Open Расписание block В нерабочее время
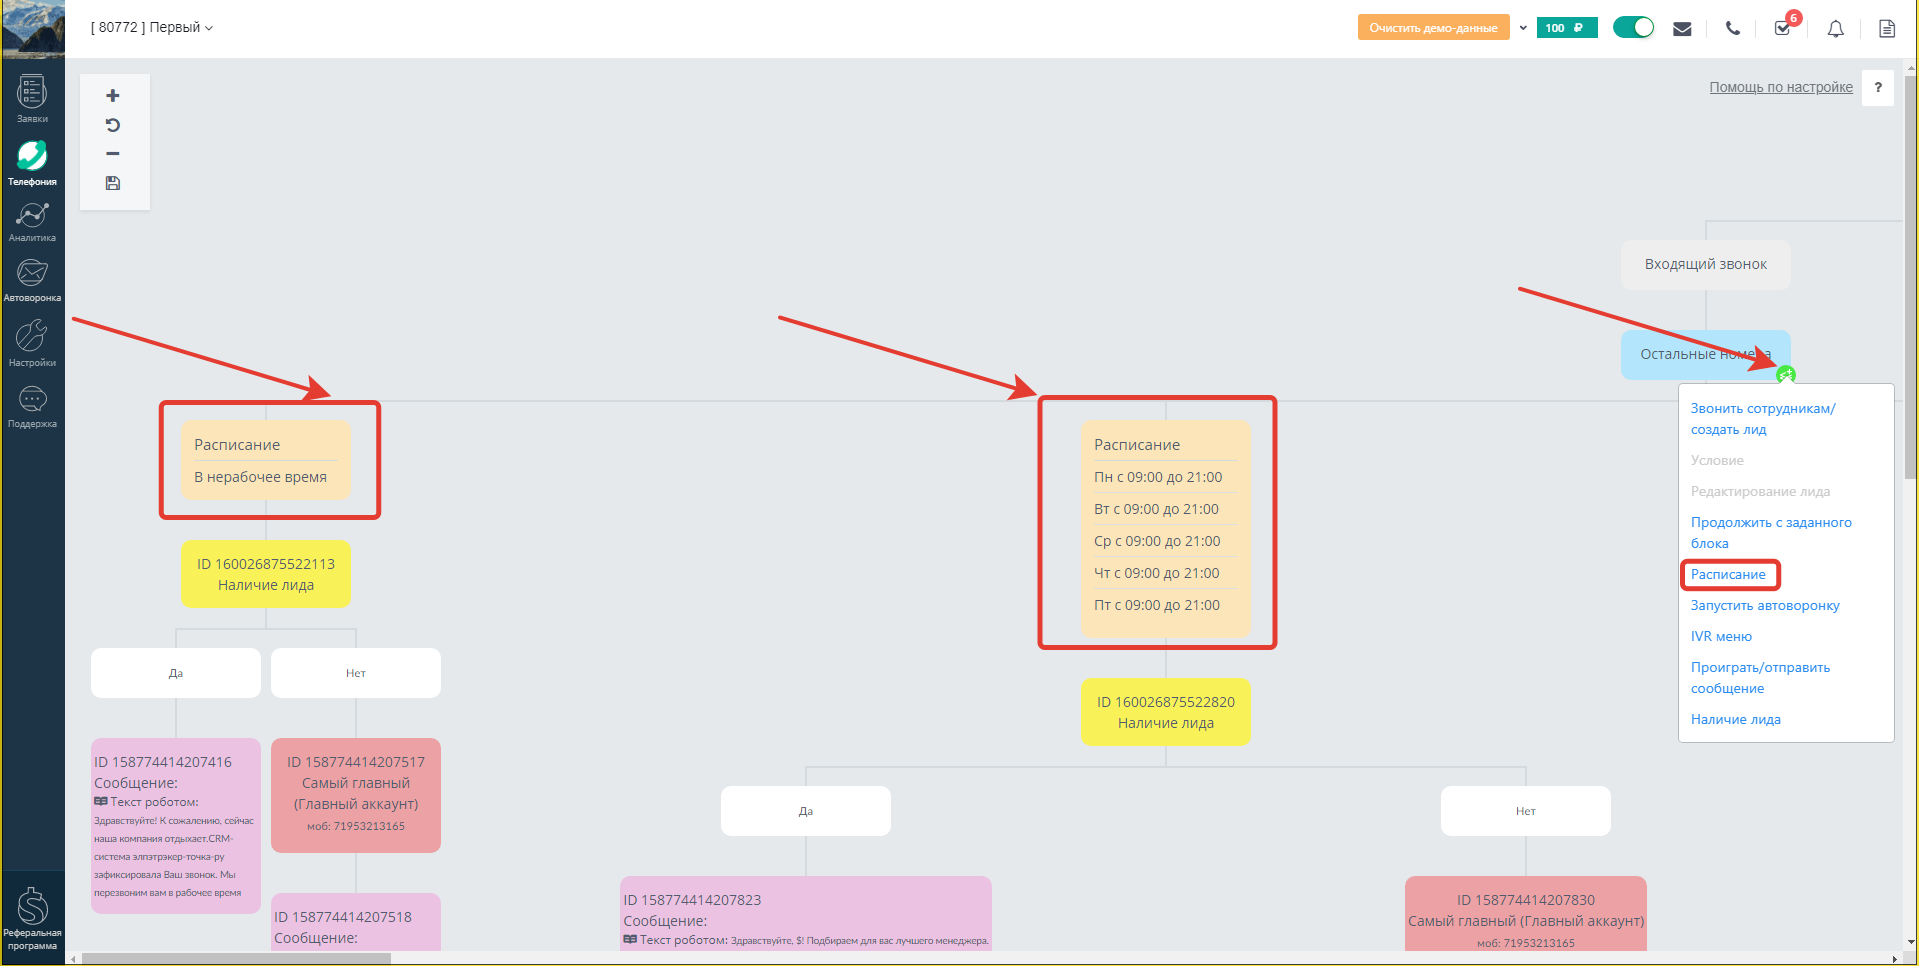This screenshot has height=966, width=1919. click(x=266, y=460)
